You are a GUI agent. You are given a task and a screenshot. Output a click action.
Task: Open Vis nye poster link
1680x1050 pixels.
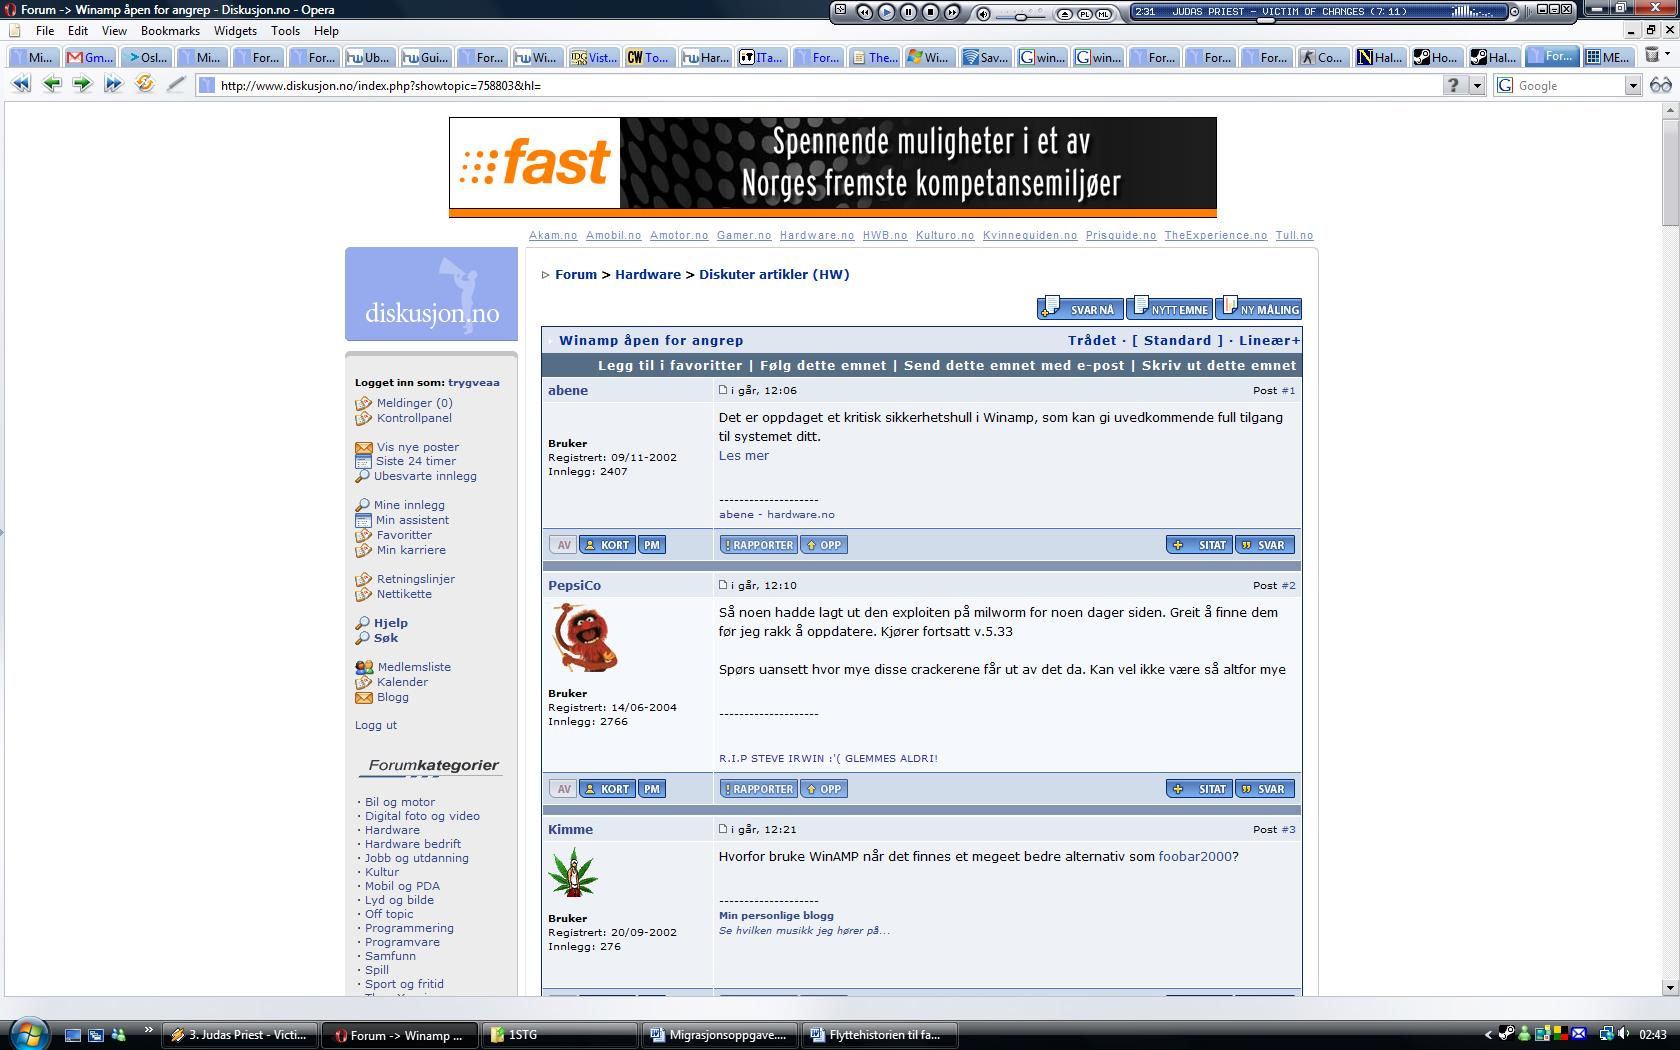[x=418, y=447]
